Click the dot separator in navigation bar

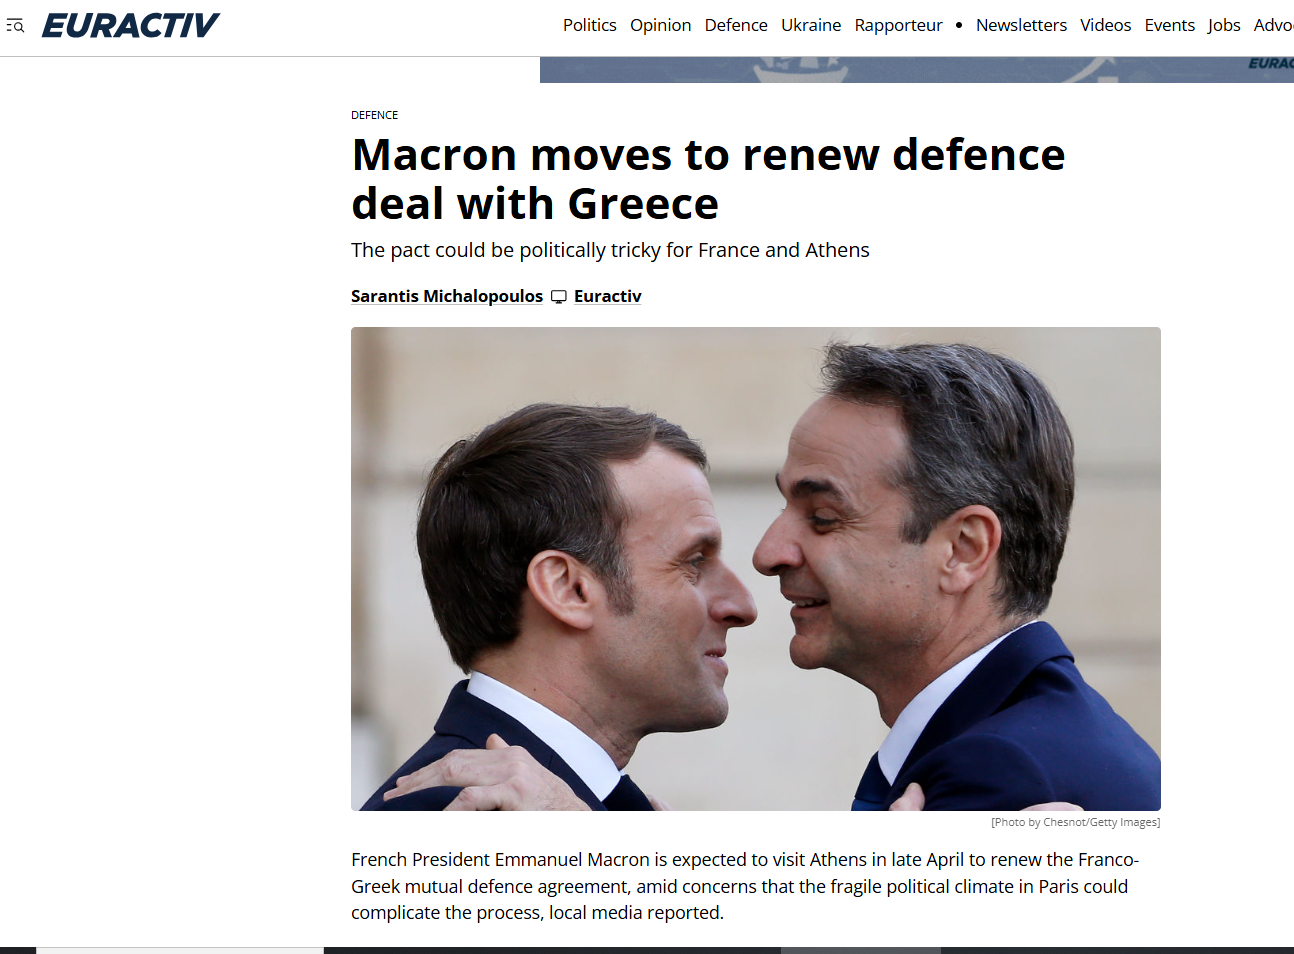click(959, 25)
